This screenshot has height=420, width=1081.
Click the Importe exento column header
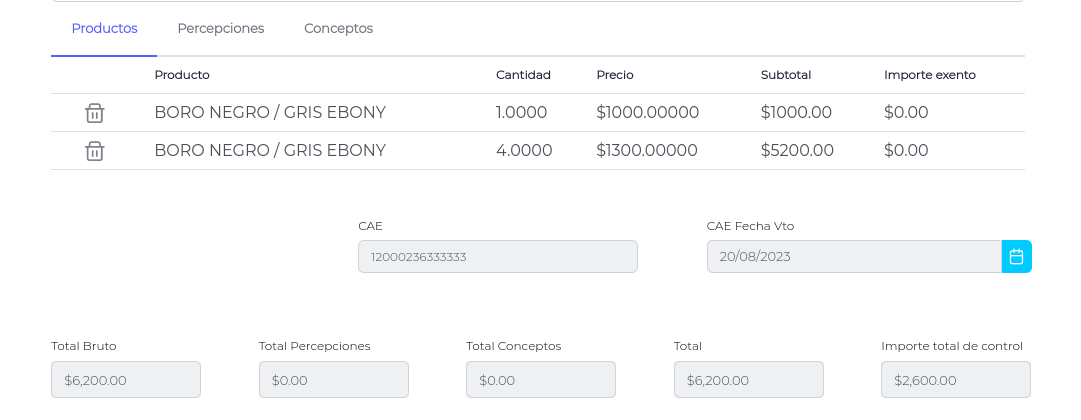click(930, 75)
